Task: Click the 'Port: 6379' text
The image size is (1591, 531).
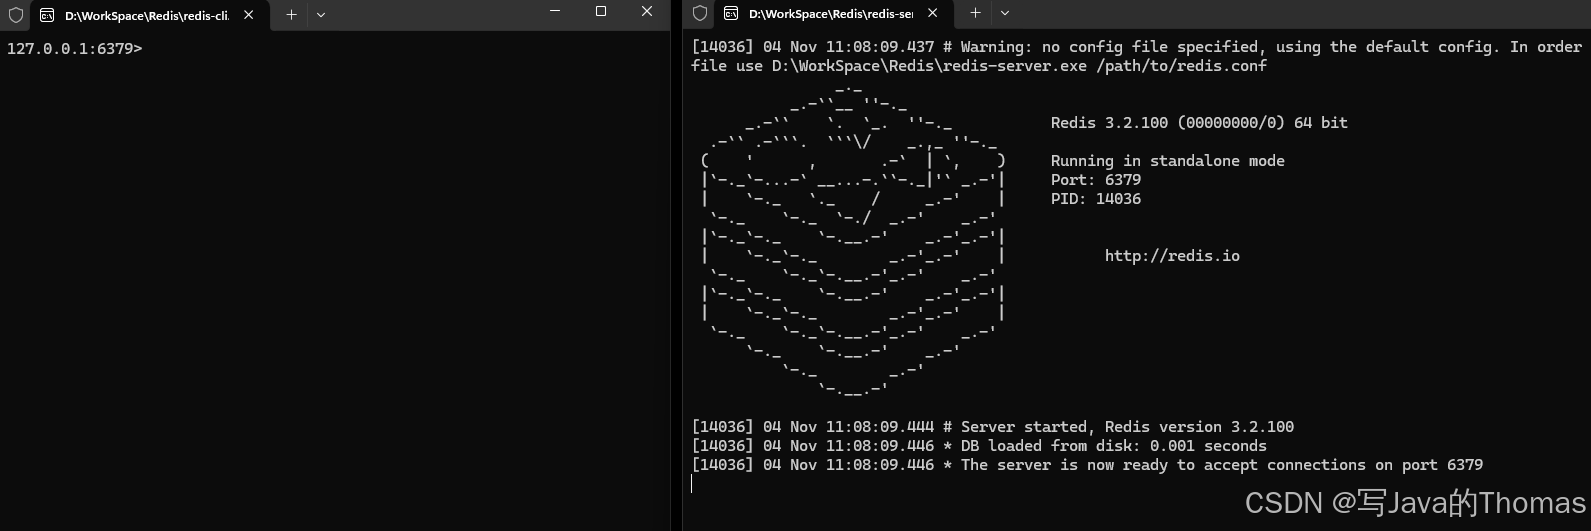Action: (1095, 180)
